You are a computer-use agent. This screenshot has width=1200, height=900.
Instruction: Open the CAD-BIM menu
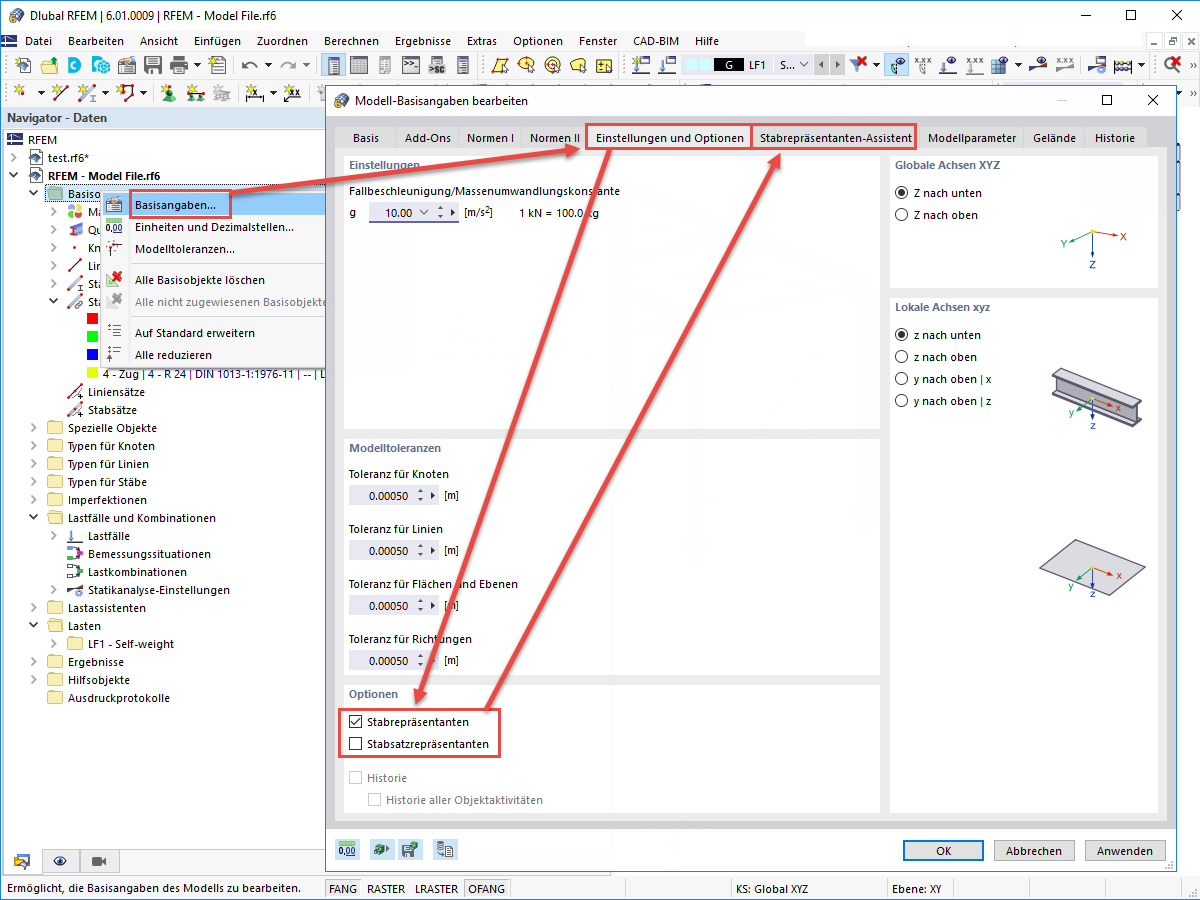[656, 41]
